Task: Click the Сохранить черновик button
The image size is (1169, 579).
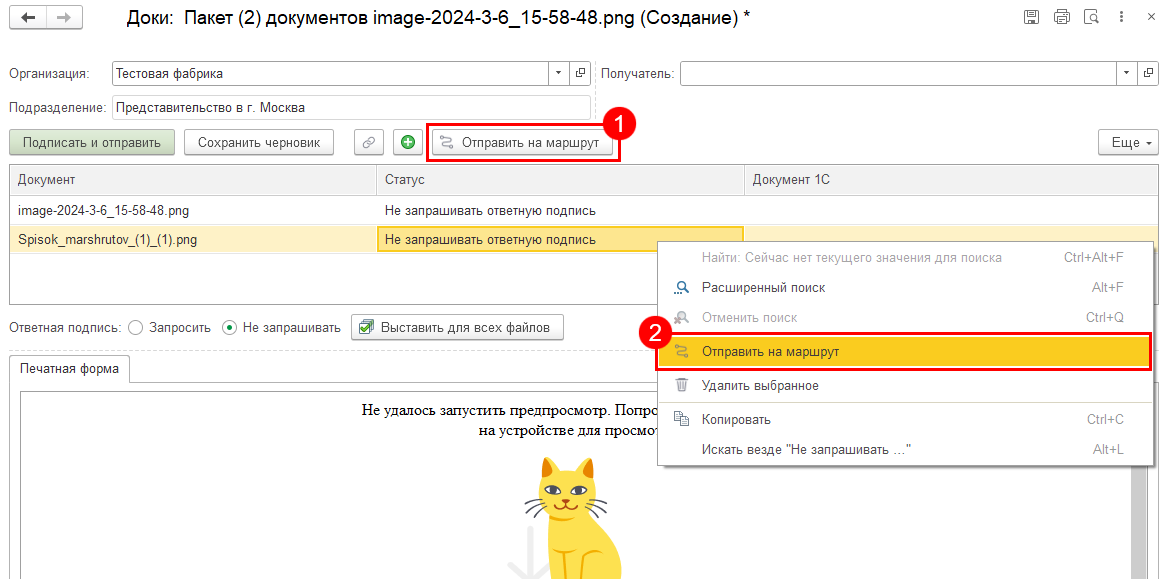Action: click(258, 143)
